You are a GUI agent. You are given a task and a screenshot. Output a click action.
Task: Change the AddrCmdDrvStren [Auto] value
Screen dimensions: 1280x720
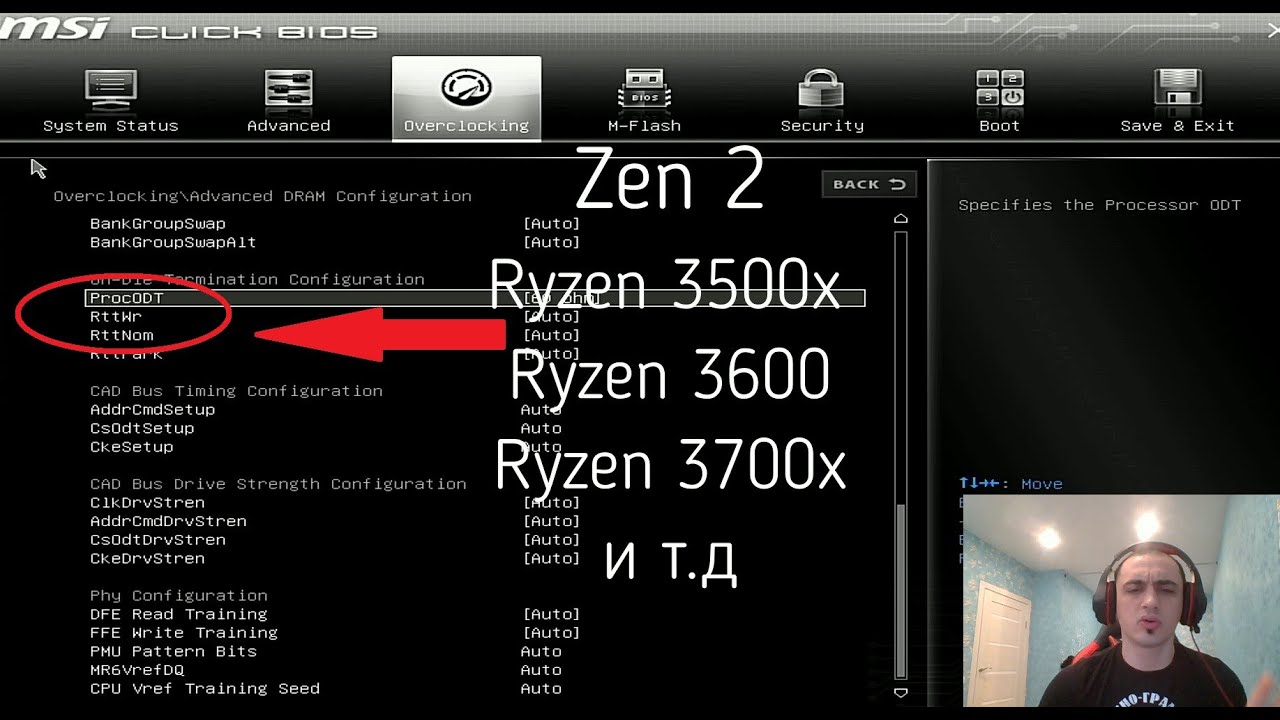point(551,521)
